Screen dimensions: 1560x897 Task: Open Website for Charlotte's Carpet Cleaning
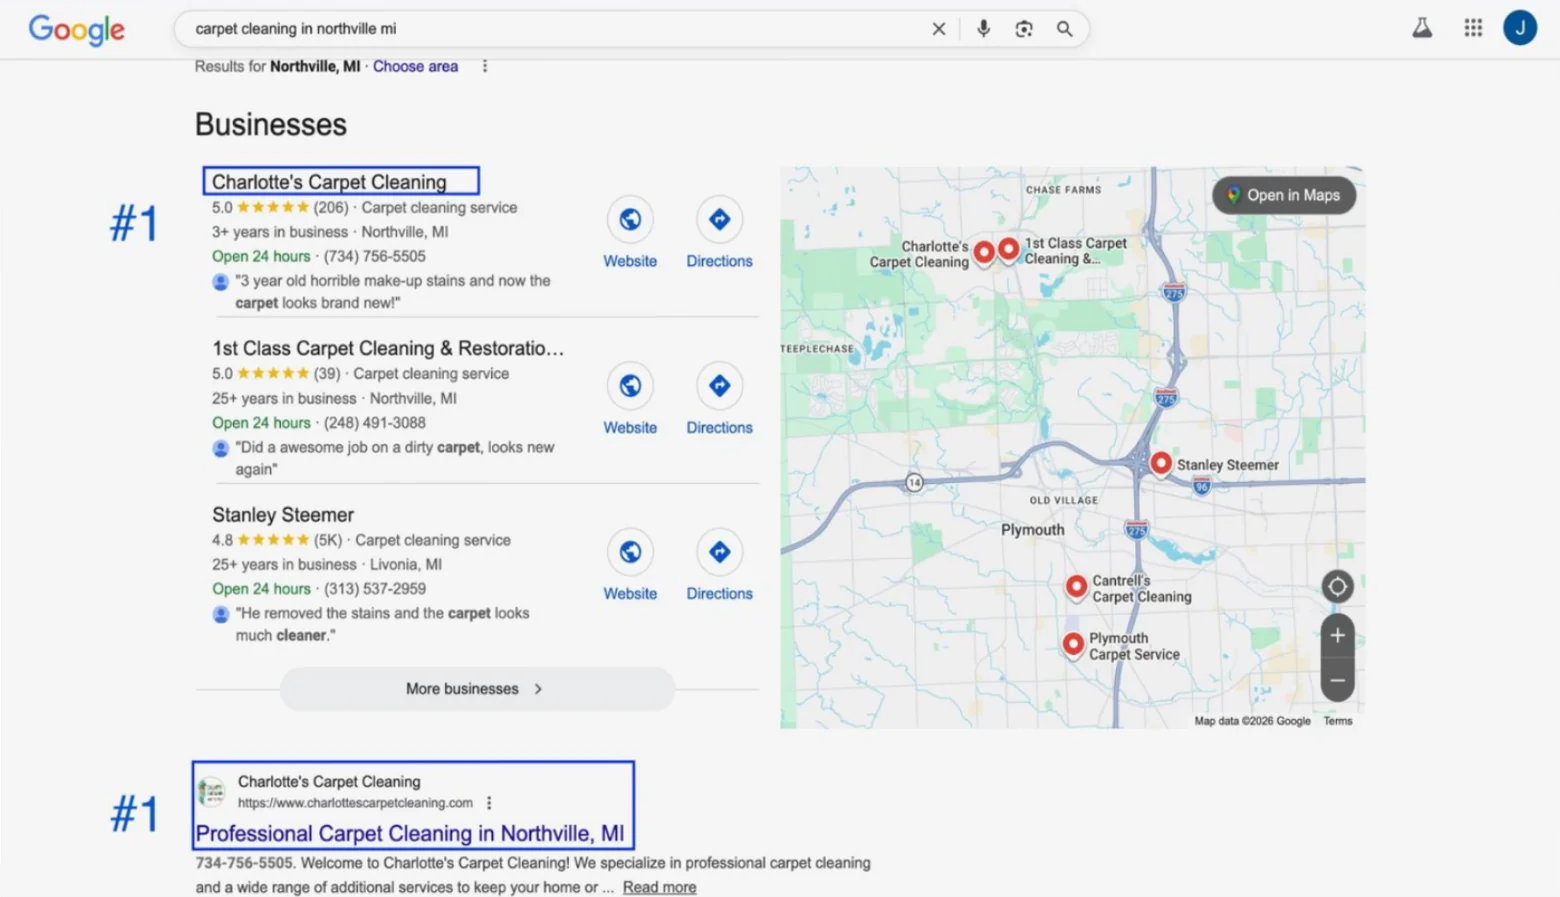[630, 233]
